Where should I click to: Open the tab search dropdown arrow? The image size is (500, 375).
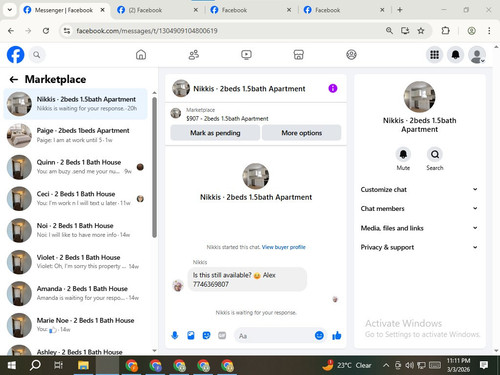pos(10,10)
